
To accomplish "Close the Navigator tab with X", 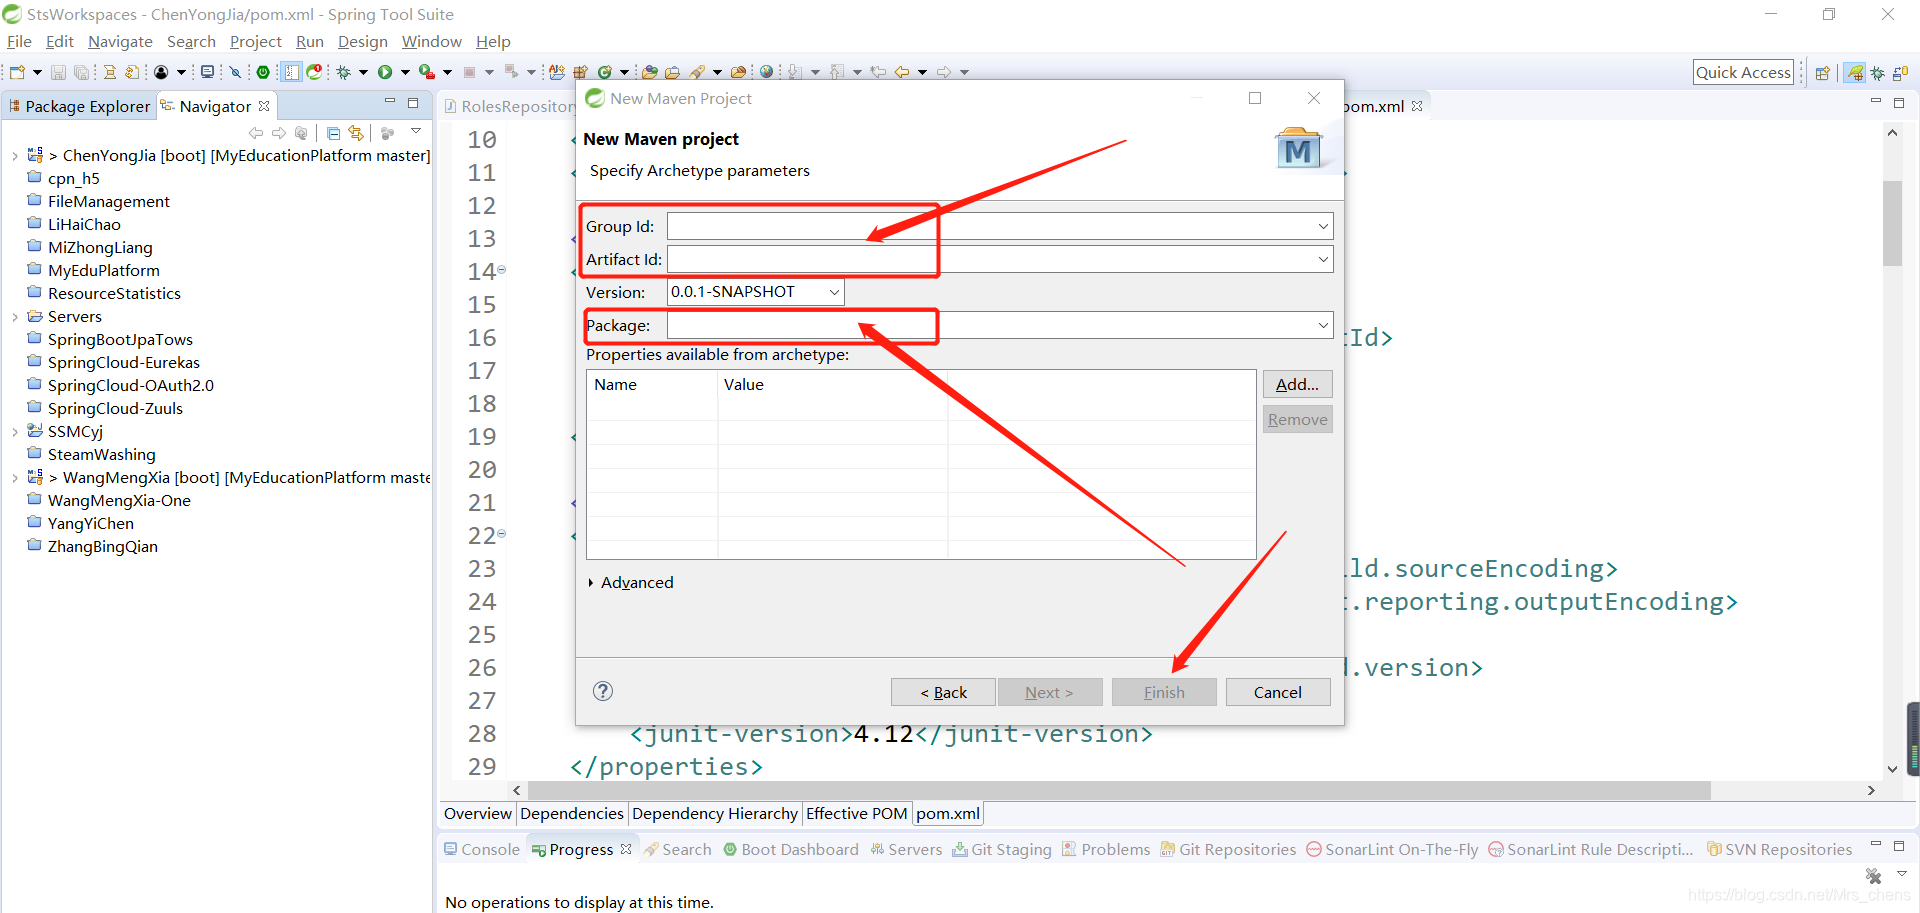I will click(264, 106).
